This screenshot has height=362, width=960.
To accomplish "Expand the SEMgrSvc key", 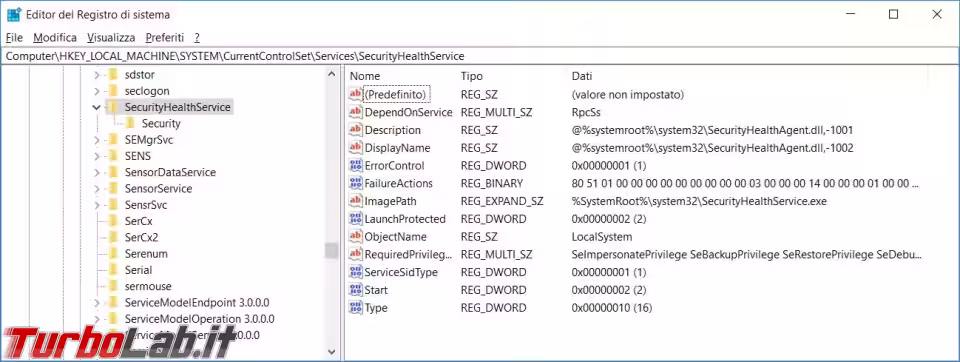I will click(97, 140).
